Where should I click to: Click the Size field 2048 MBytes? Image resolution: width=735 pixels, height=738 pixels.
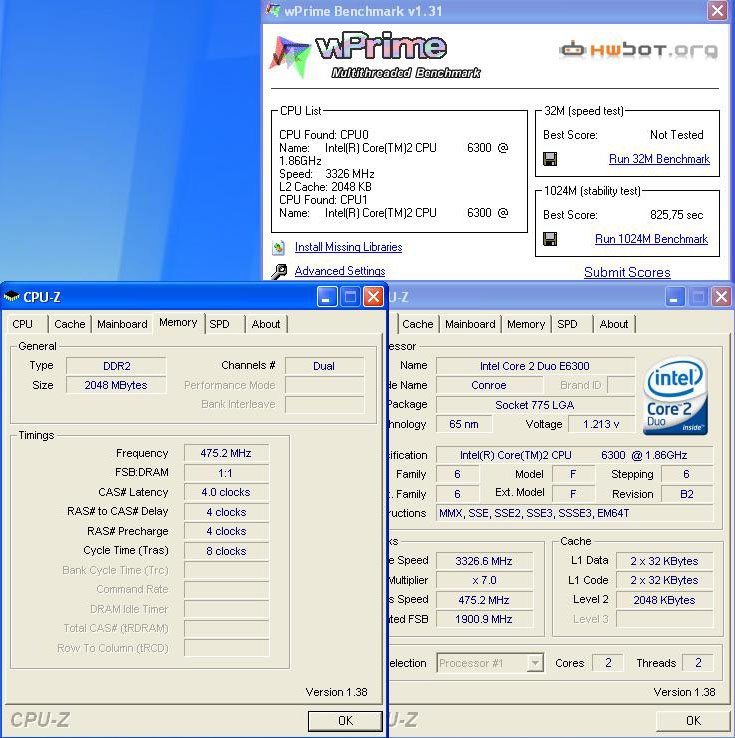coord(116,385)
